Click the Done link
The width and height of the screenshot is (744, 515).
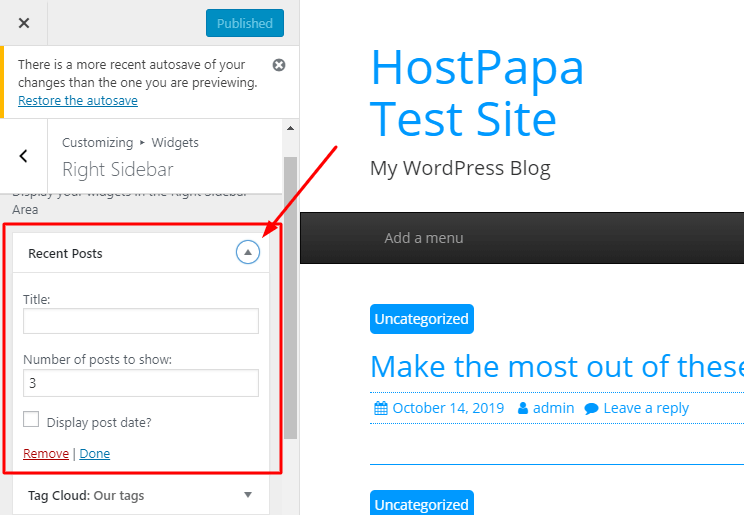tap(95, 454)
